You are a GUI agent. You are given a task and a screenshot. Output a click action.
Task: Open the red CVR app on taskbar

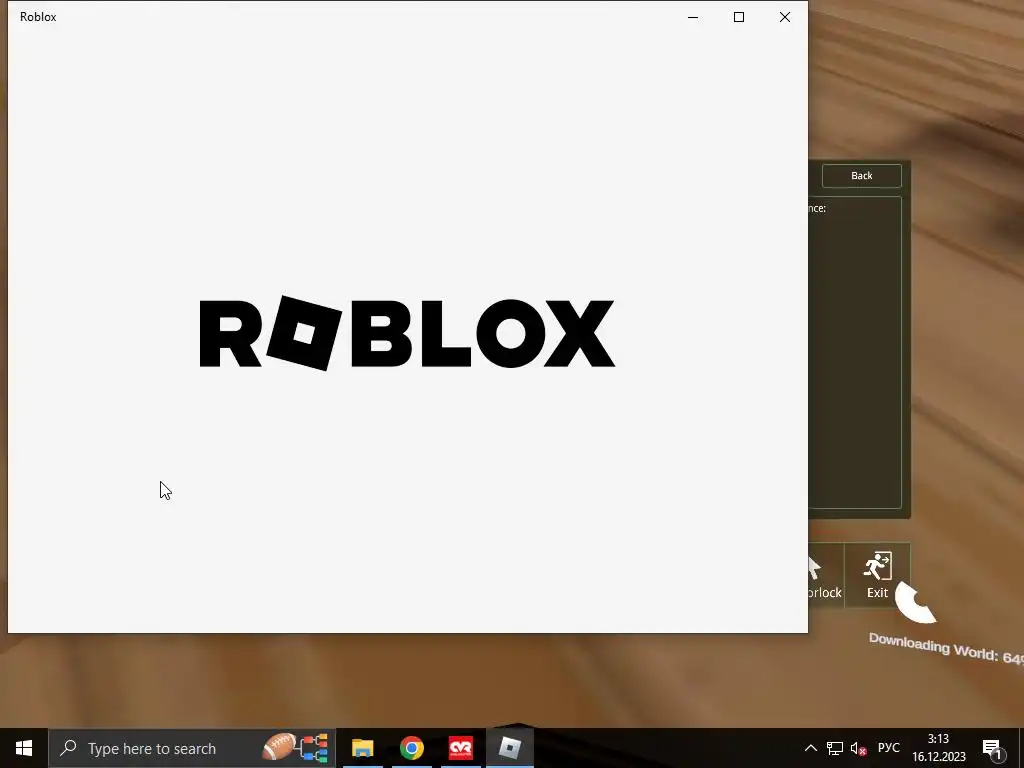pos(460,748)
